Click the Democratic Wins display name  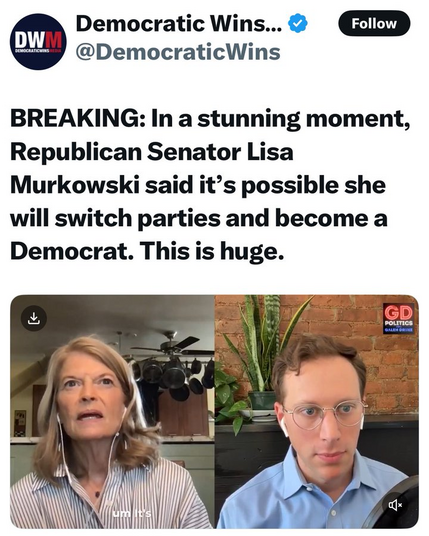click(179, 24)
